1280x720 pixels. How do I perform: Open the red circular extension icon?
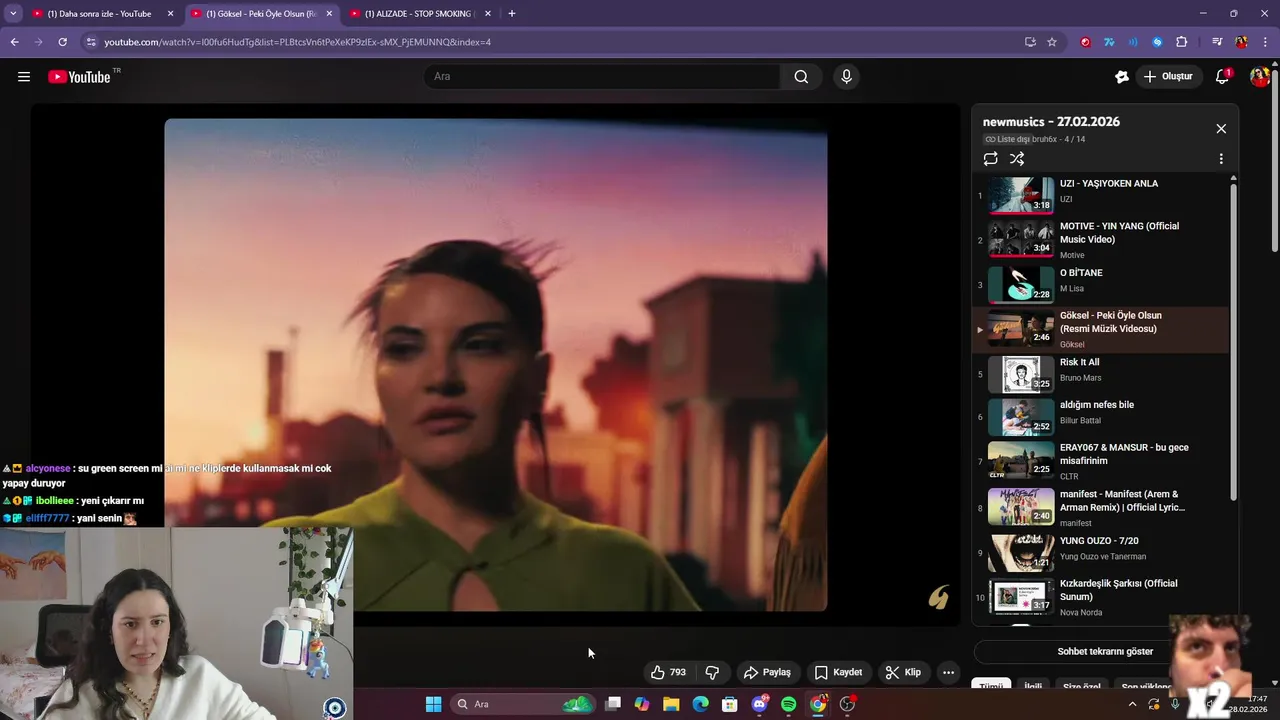(1085, 42)
